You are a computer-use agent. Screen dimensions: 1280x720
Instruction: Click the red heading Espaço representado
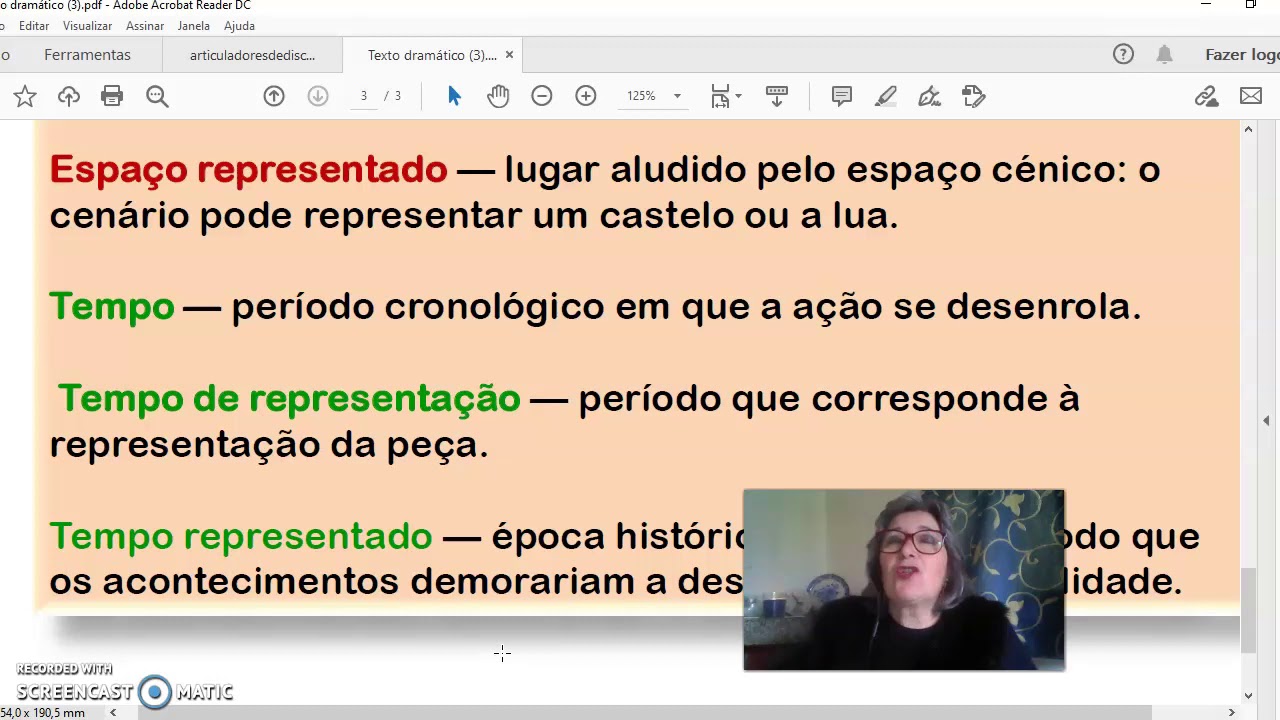click(248, 169)
